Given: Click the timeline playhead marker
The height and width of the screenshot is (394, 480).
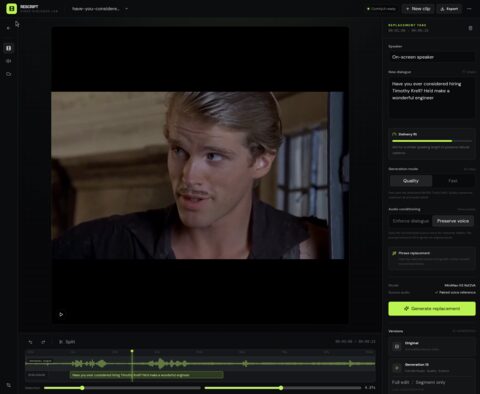Looking at the screenshot, I should point(132,351).
